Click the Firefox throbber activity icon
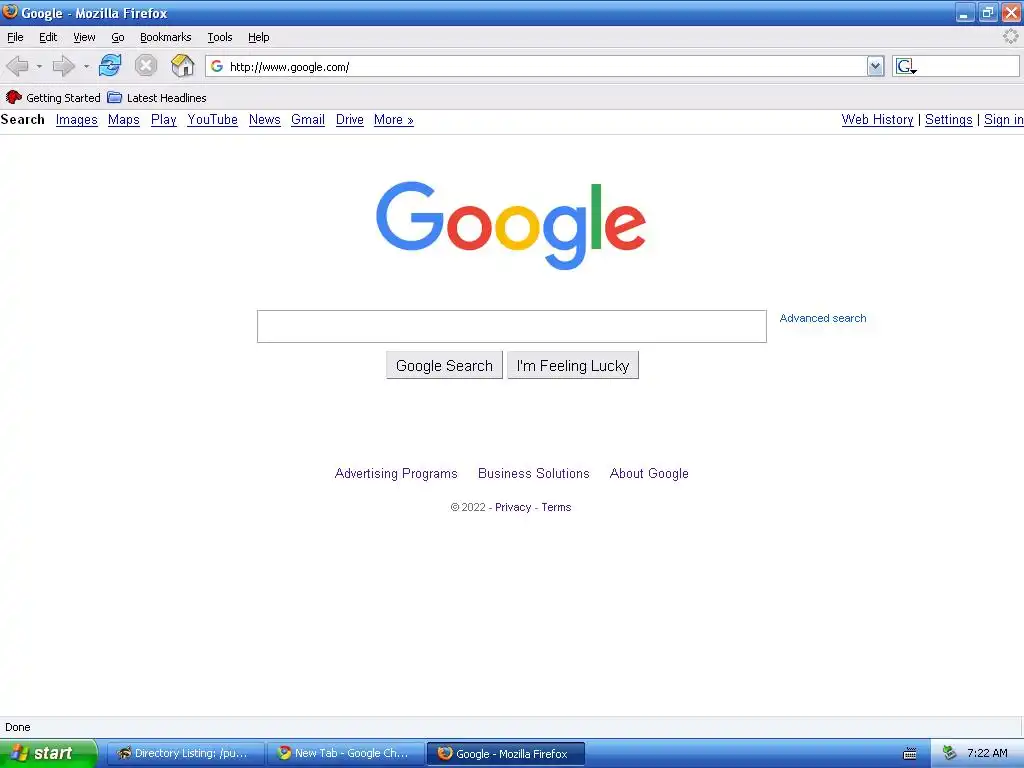1024x768 pixels. (1010, 37)
